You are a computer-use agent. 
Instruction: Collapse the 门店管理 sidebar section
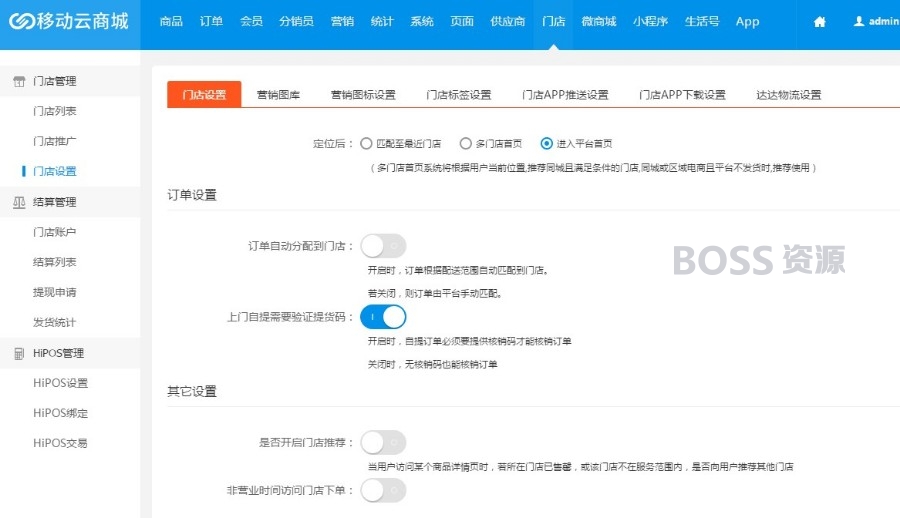[x=70, y=81]
